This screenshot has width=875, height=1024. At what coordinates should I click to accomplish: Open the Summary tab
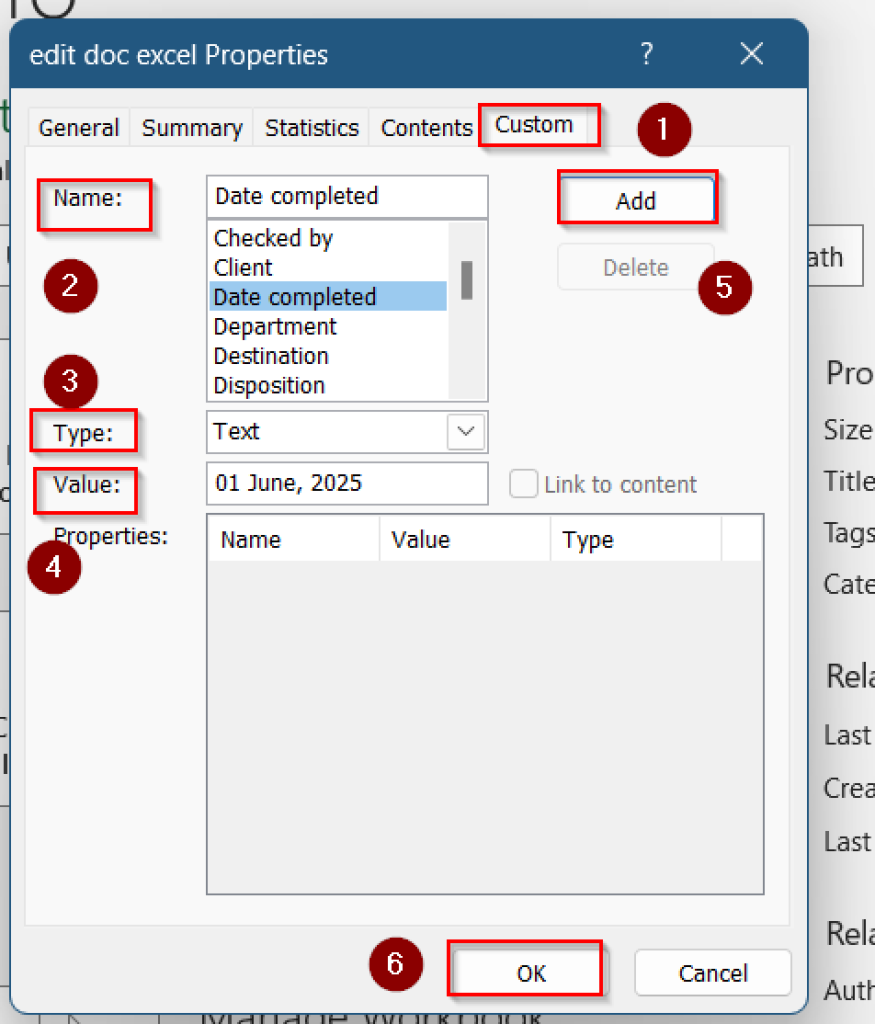click(191, 127)
